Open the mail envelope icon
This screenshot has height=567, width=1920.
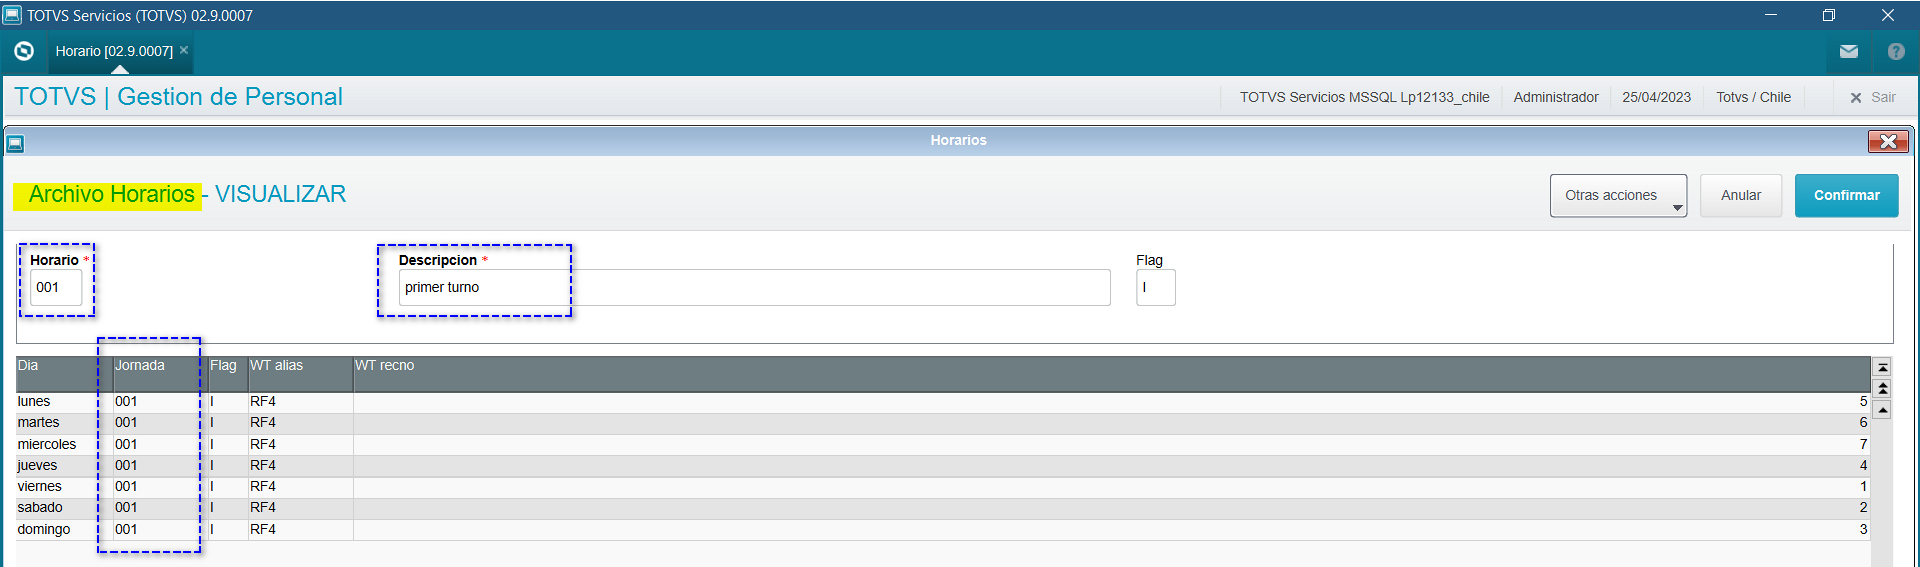click(x=1848, y=51)
